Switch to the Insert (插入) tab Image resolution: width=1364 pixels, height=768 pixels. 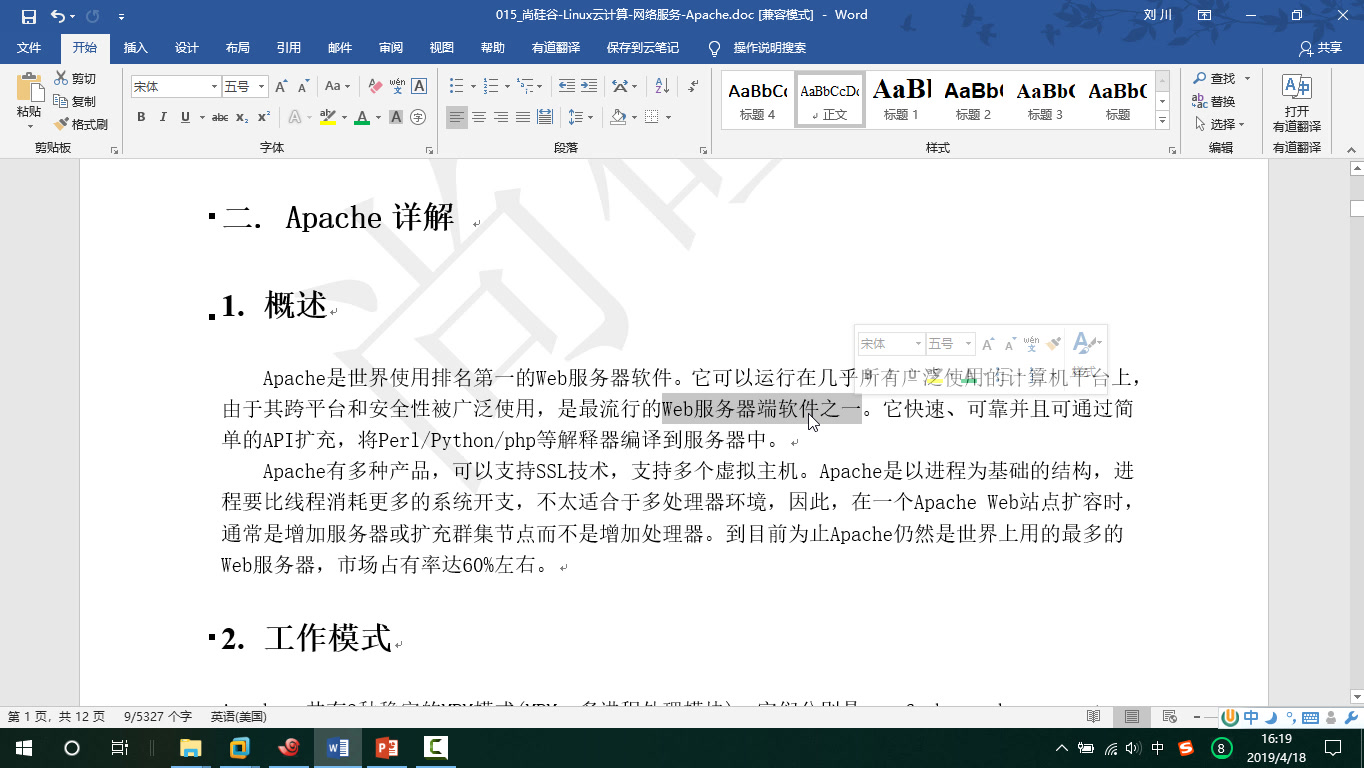pos(135,48)
